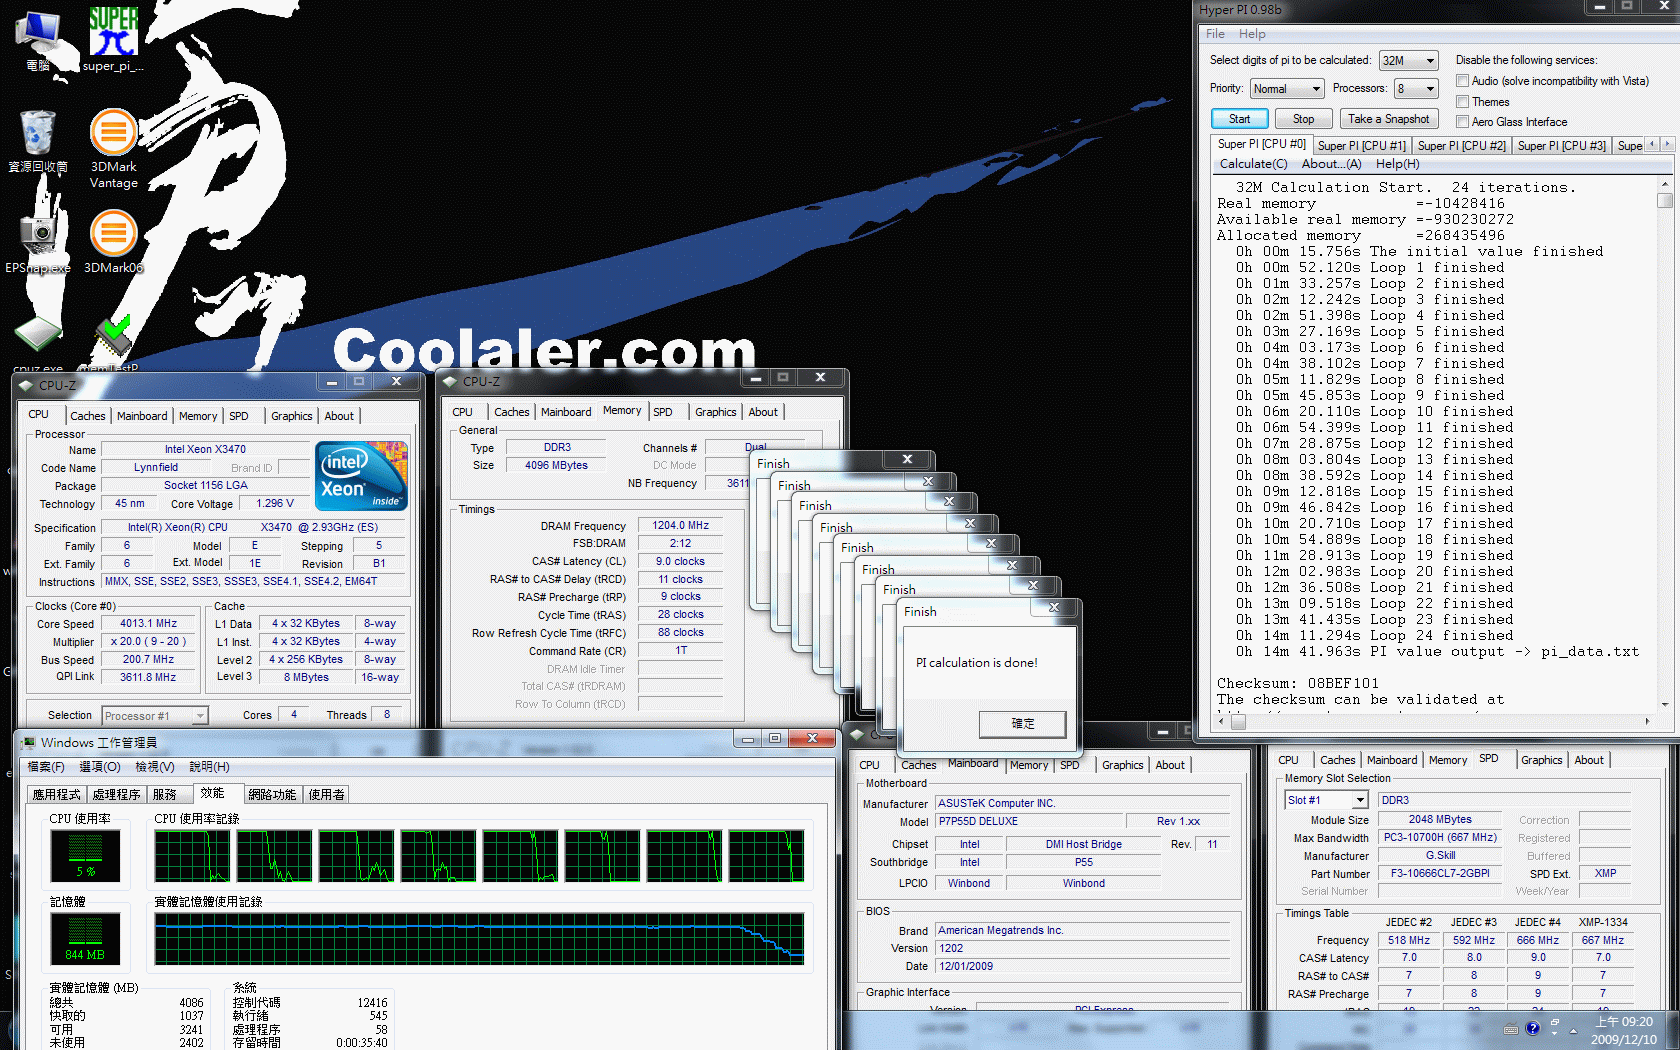Click the title bar icon of the CPU-Z processor window
1680x1050 pixels.
[25, 385]
